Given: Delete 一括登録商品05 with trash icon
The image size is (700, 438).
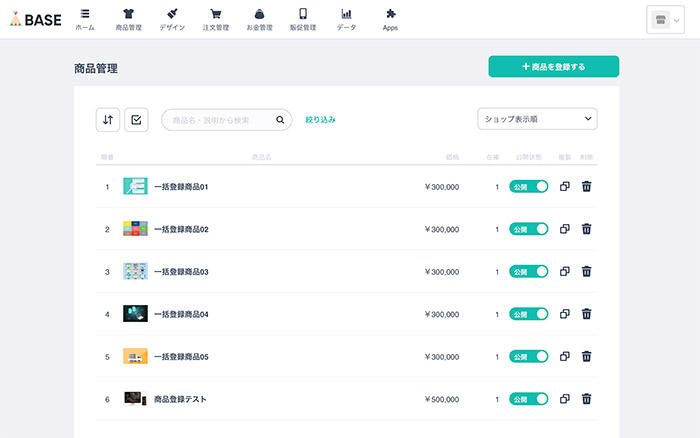Looking at the screenshot, I should click(587, 356).
